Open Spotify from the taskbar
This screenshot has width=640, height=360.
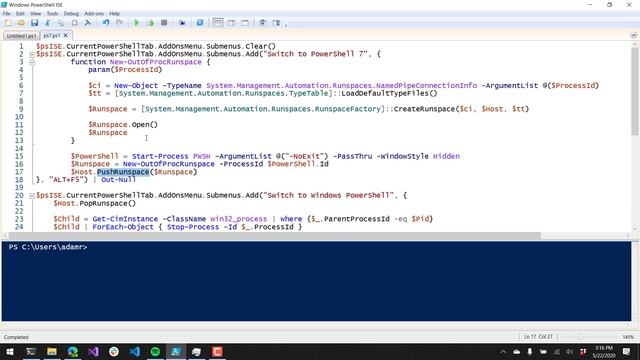point(155,351)
